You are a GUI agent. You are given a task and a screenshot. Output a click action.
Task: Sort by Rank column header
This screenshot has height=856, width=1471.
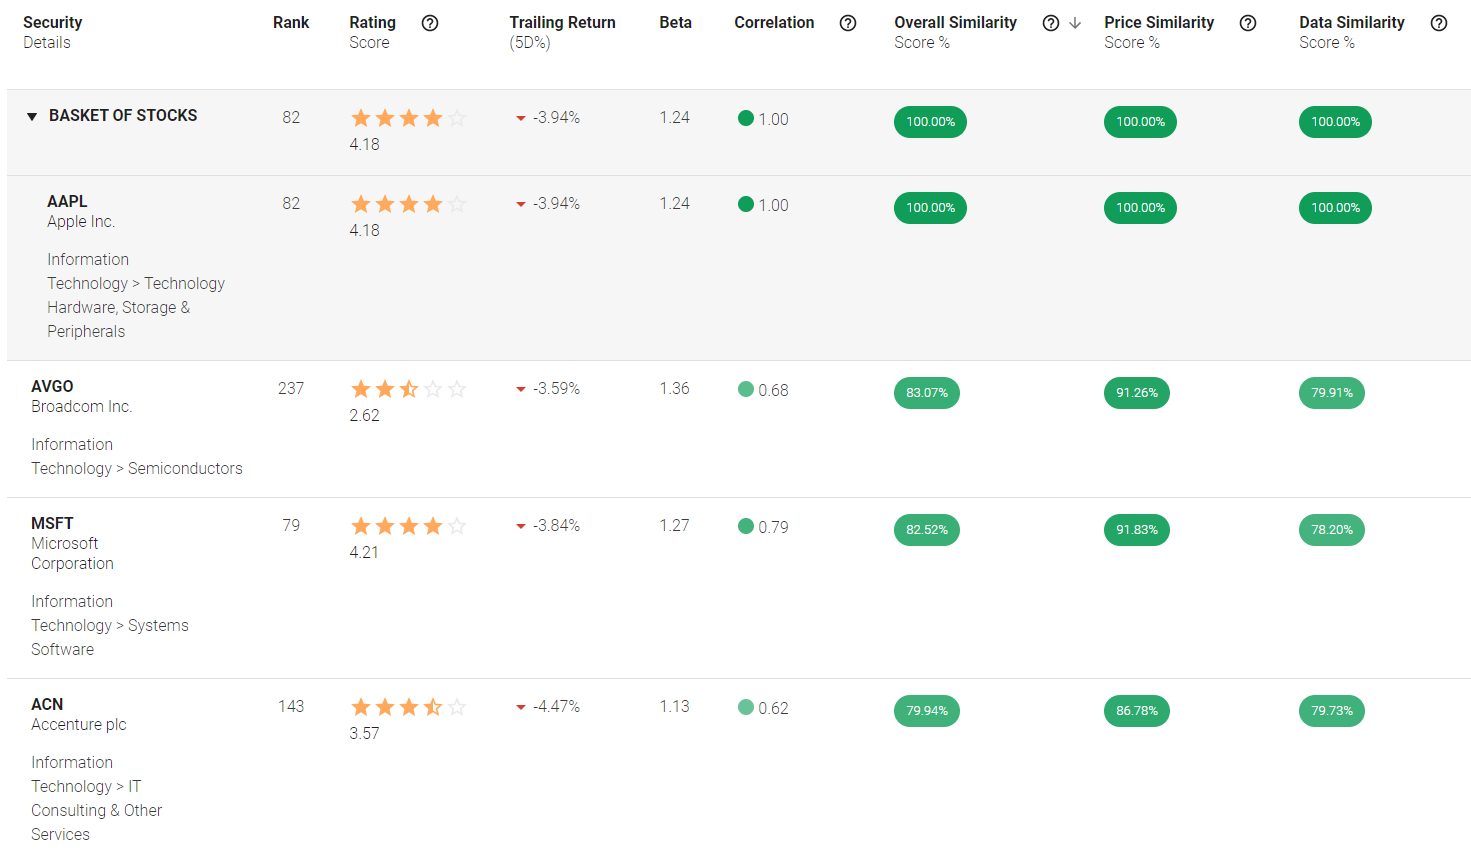(x=291, y=23)
